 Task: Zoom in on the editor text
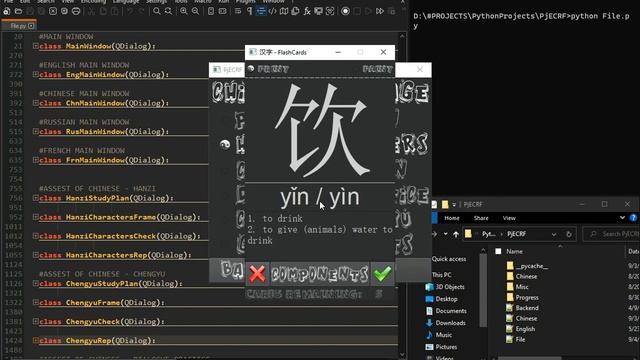point(184,11)
